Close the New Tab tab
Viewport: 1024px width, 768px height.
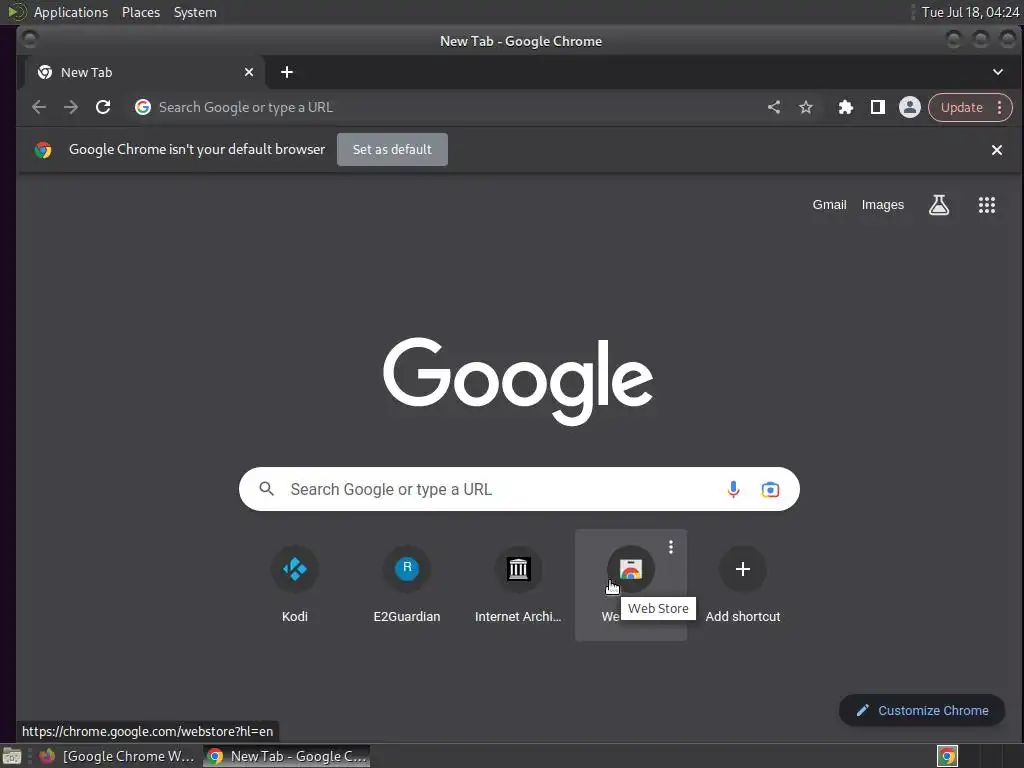coord(249,72)
